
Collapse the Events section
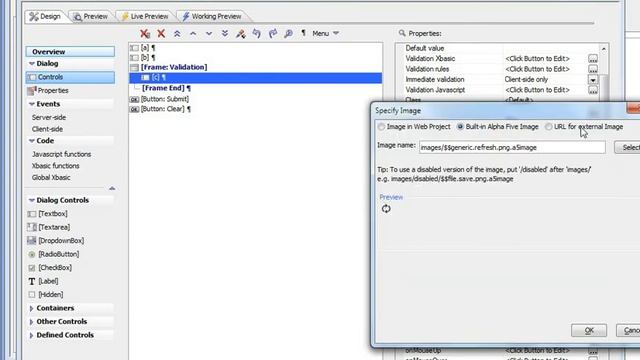[x=32, y=104]
